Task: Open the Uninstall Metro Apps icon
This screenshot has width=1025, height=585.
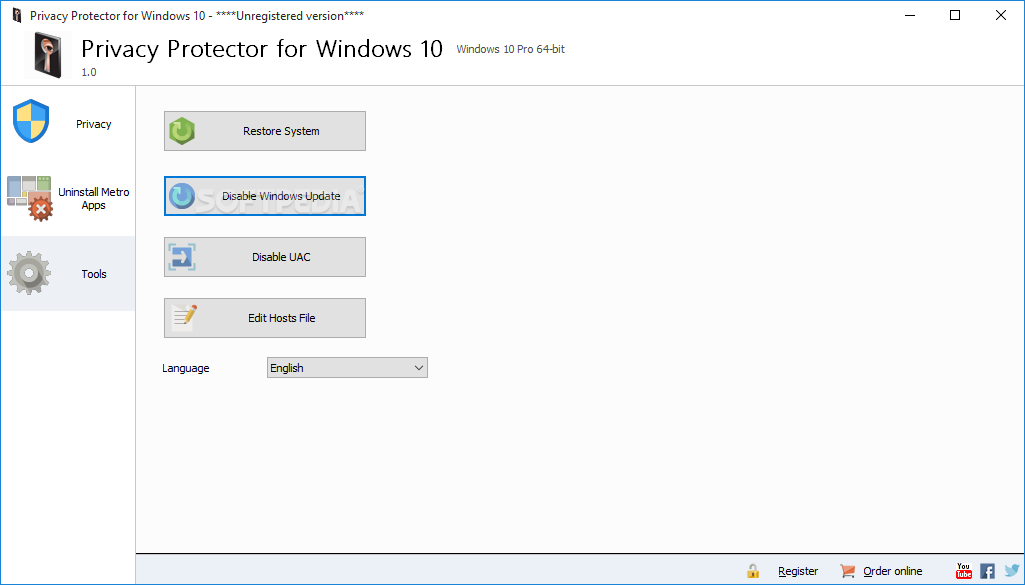Action: click(x=30, y=198)
